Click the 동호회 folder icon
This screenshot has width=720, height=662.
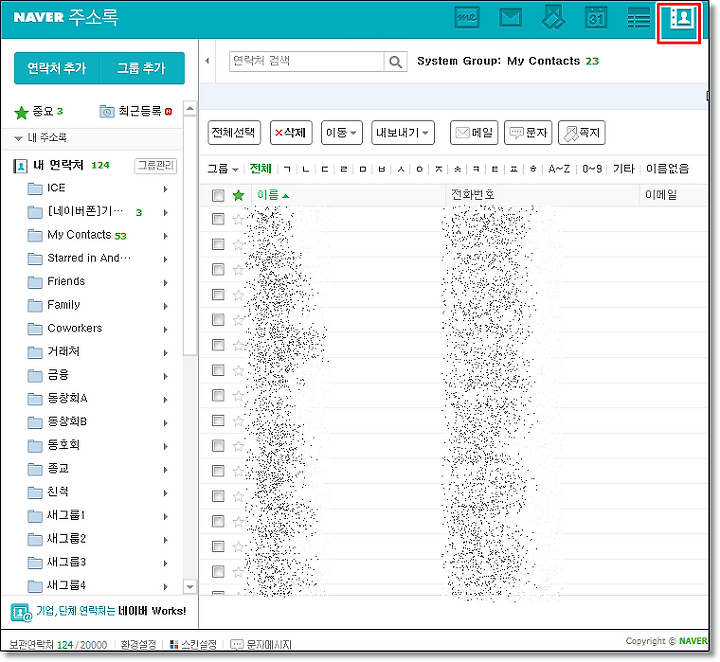tap(35, 446)
